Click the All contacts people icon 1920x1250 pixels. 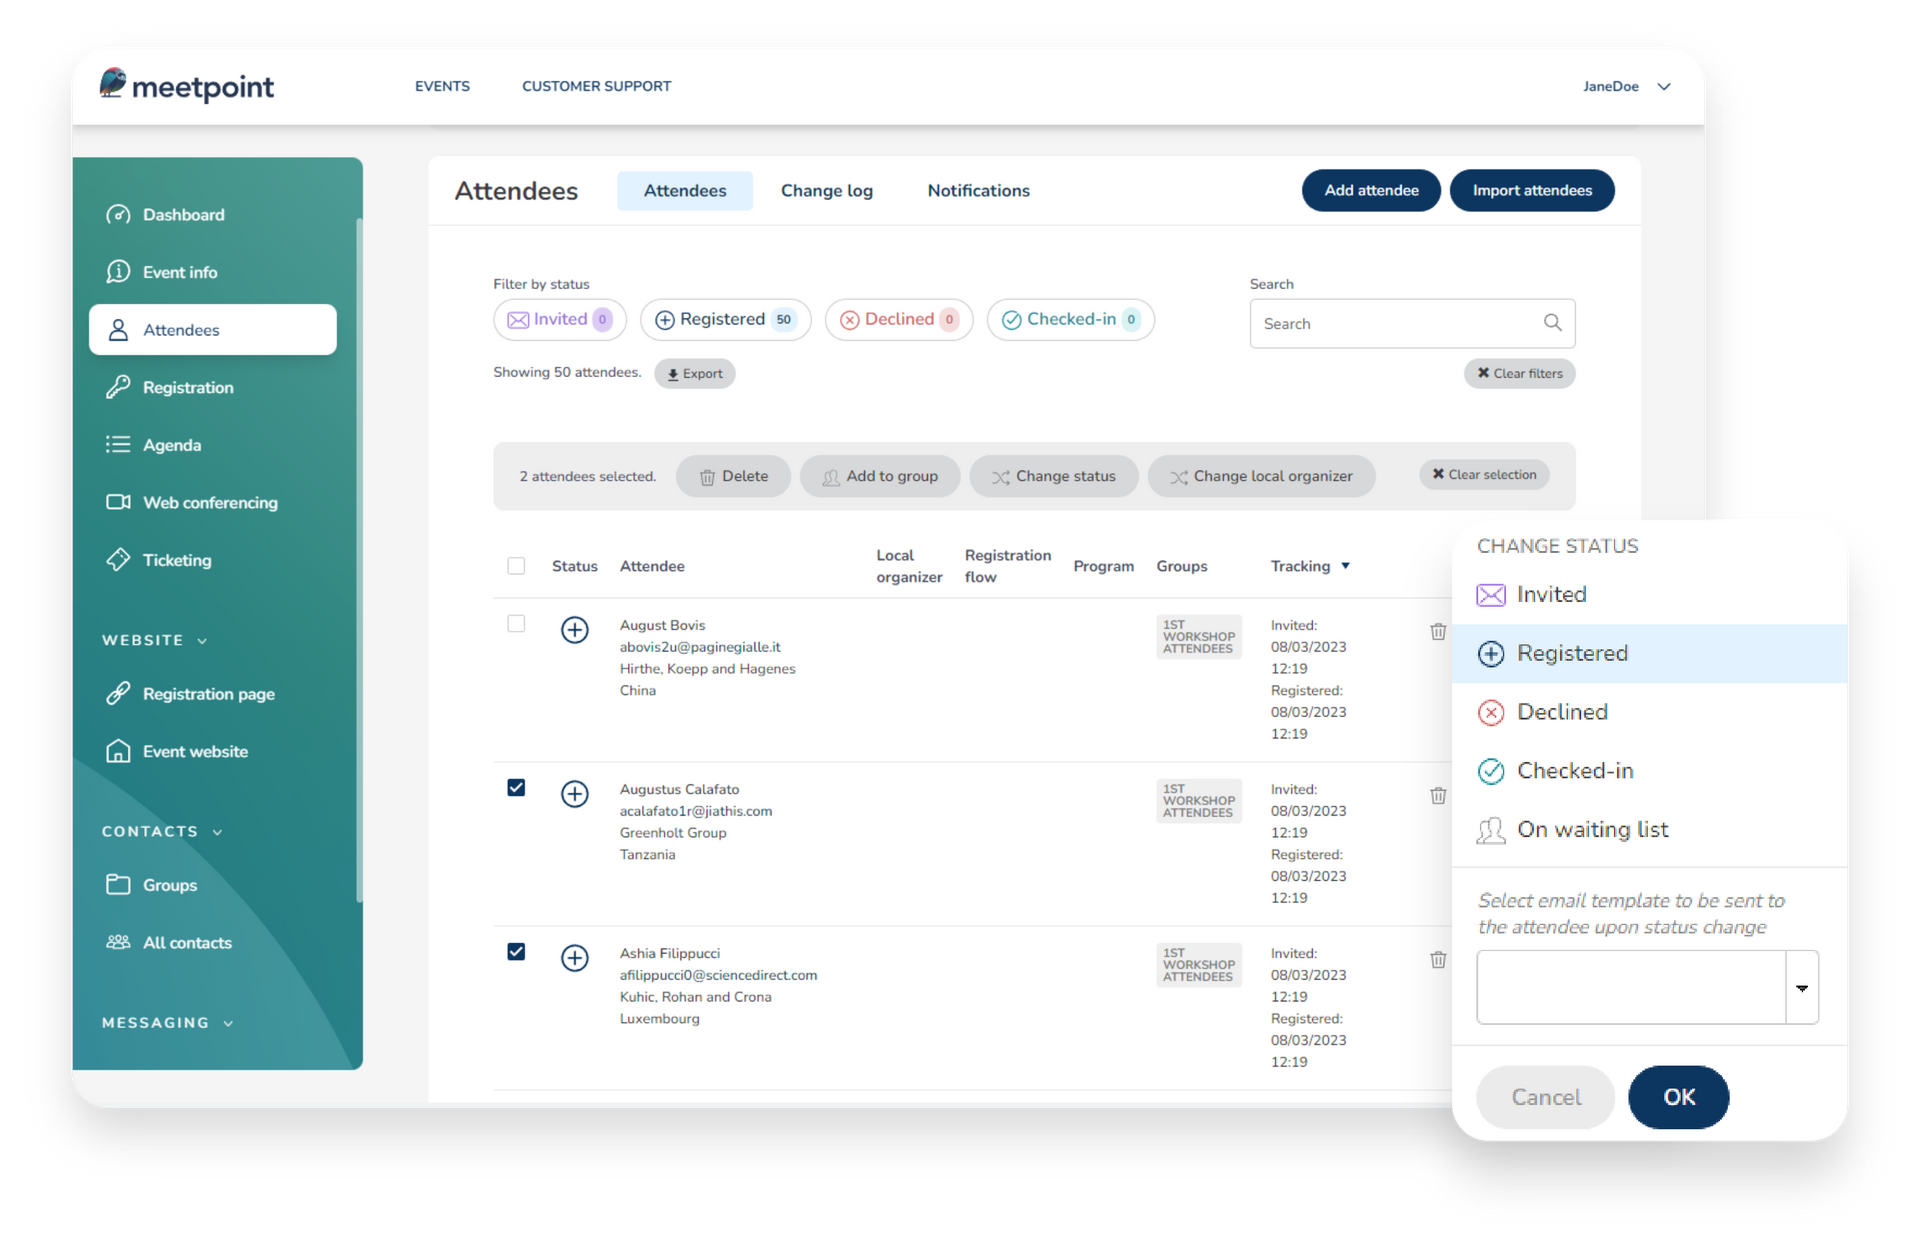(x=118, y=942)
